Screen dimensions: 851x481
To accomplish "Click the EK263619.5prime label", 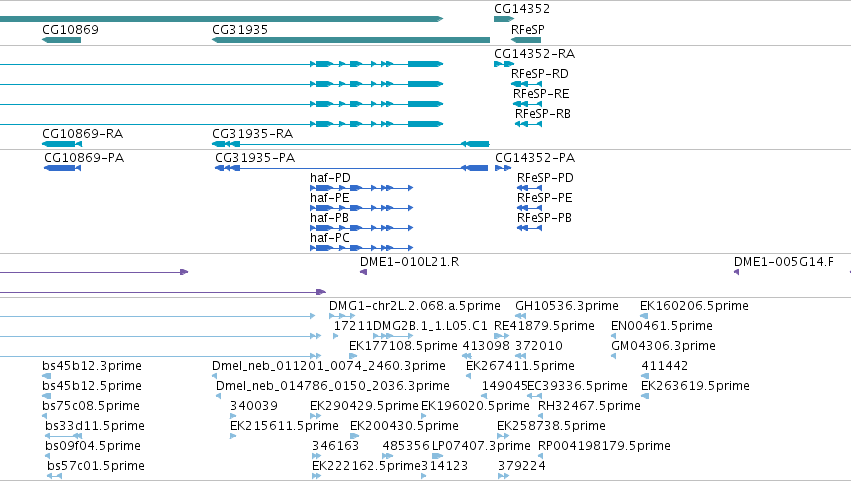I will pyautogui.click(x=695, y=387).
